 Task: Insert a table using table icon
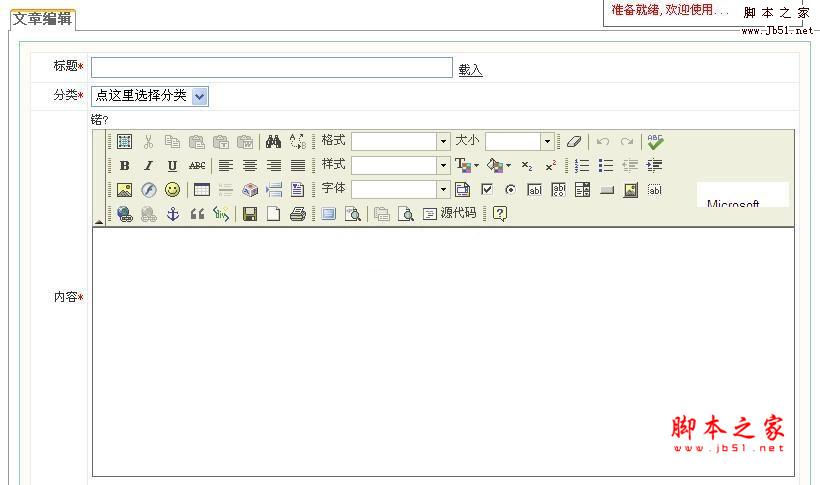click(201, 190)
